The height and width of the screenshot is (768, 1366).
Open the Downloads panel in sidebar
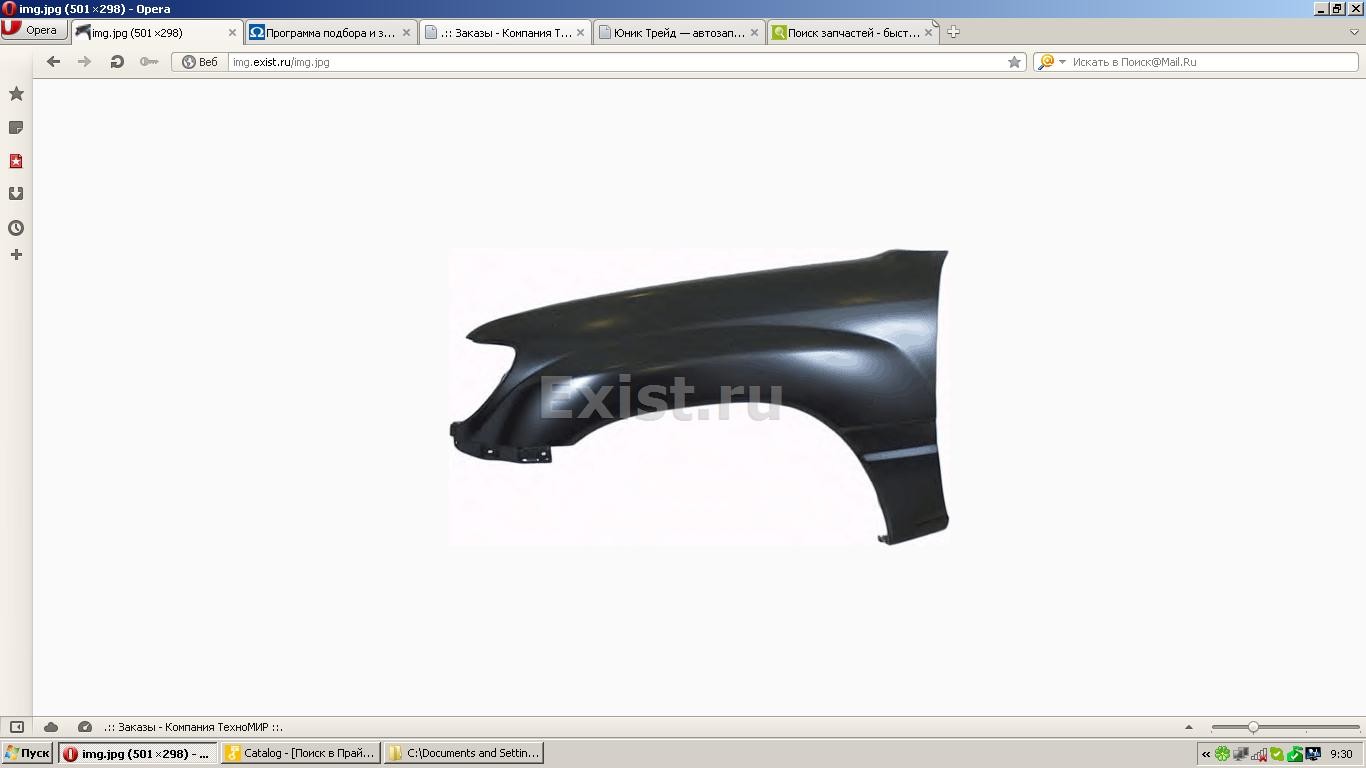pyautogui.click(x=16, y=194)
